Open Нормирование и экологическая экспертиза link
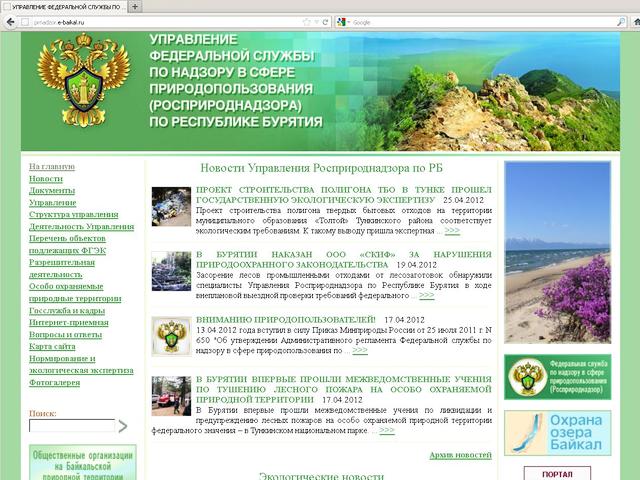640x480 pixels. (81, 364)
